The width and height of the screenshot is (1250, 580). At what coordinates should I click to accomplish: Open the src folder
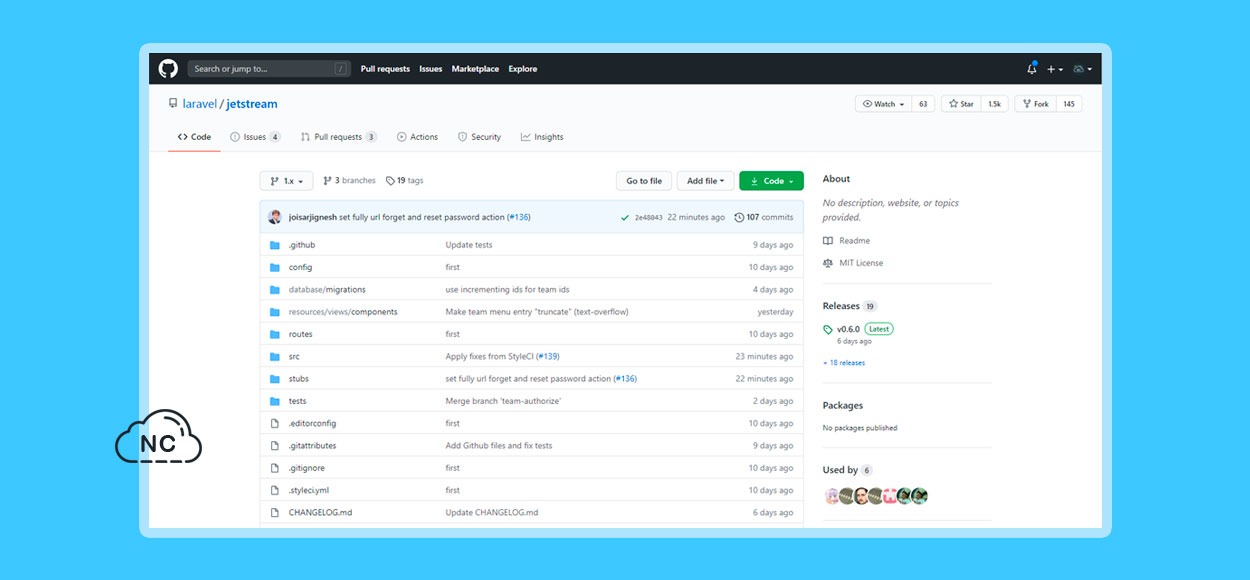(x=294, y=357)
